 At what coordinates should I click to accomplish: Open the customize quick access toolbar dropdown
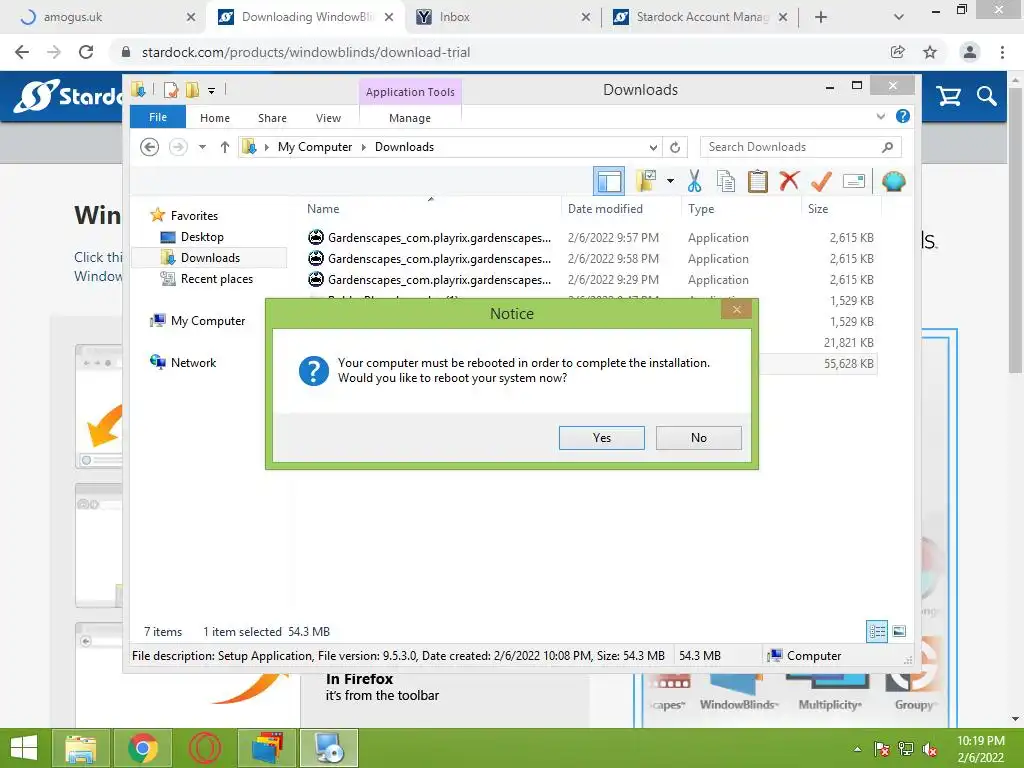(212, 91)
